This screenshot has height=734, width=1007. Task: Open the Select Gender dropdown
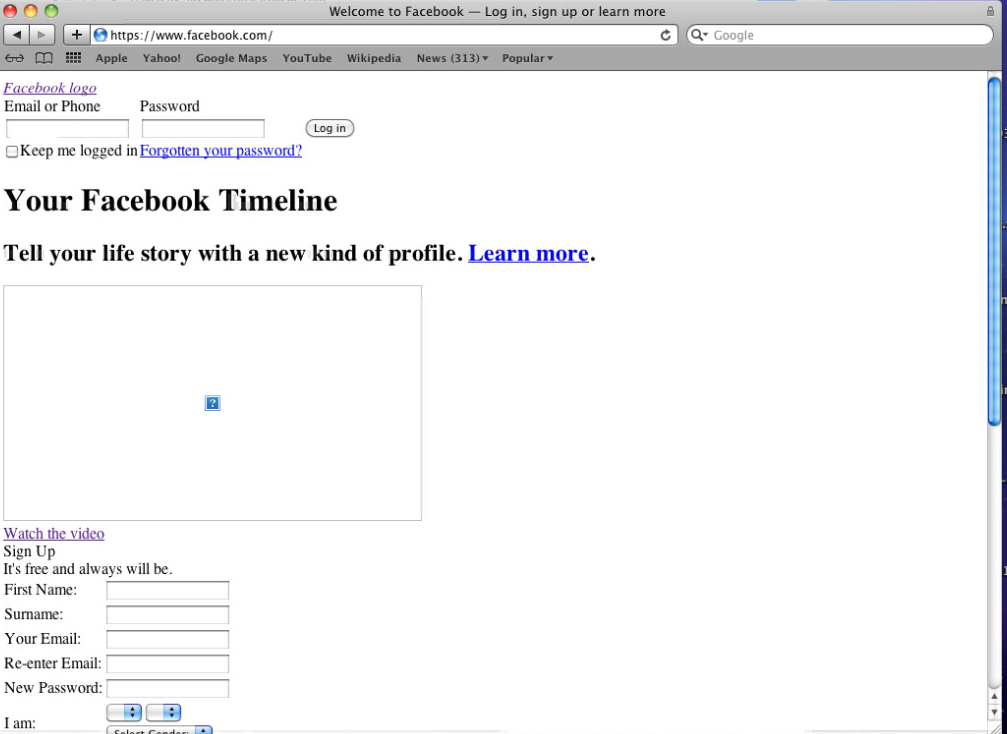pos(159,730)
